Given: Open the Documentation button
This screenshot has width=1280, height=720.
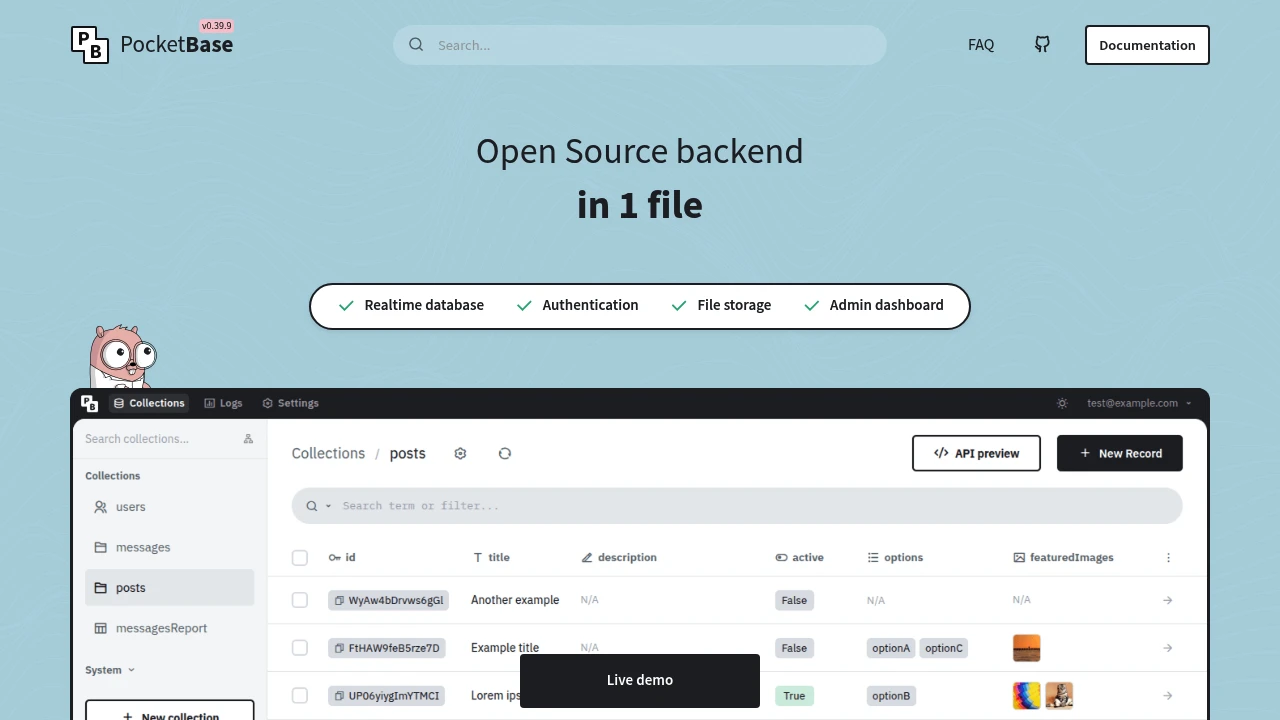Looking at the screenshot, I should 1147,45.
